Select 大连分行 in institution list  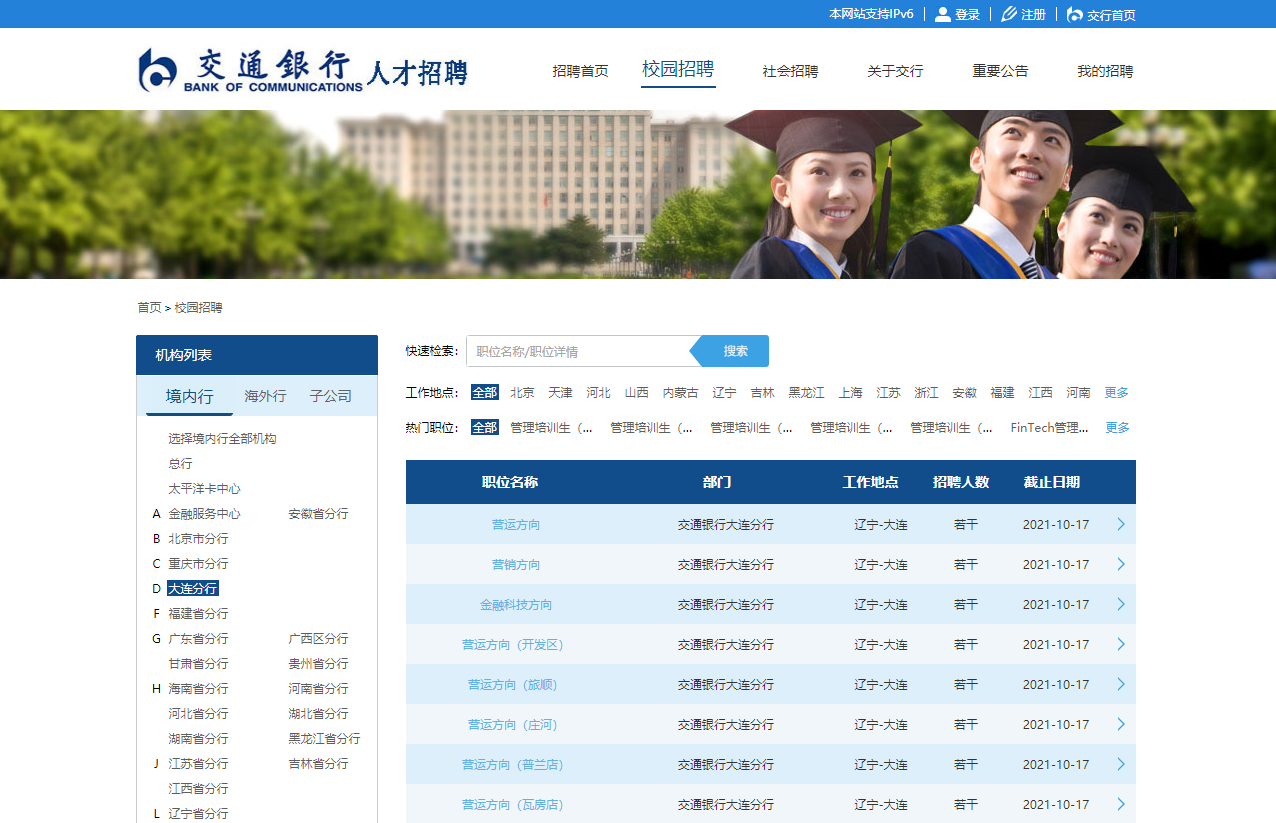click(x=192, y=589)
